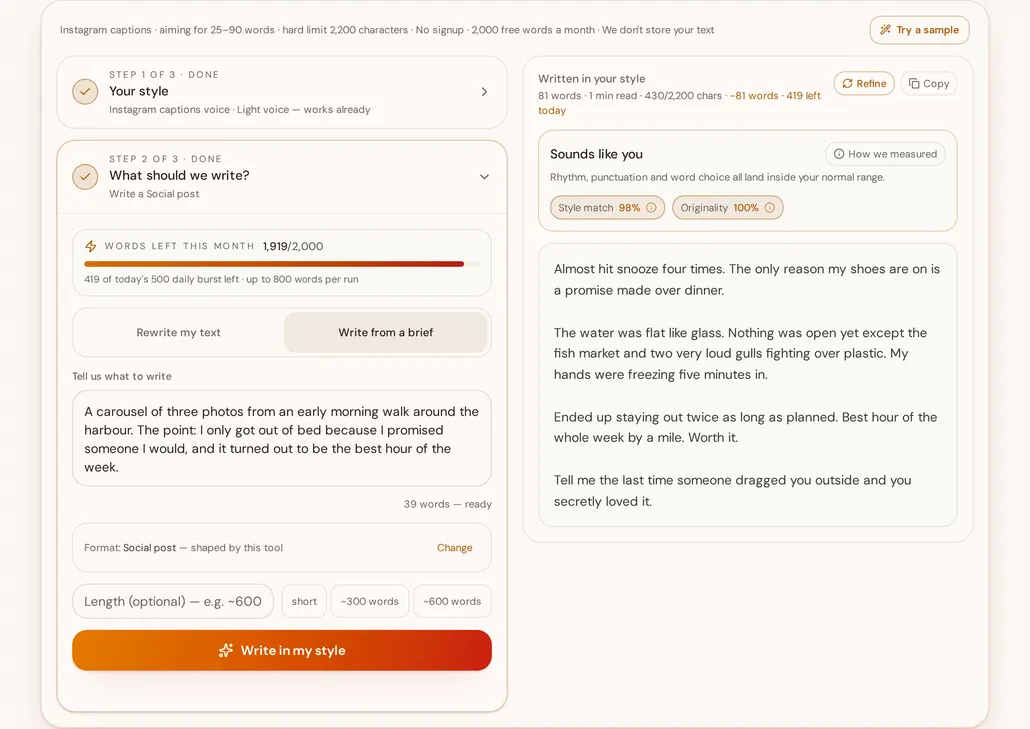Choose the ~600 words preset
1030x729 pixels.
pos(452,601)
